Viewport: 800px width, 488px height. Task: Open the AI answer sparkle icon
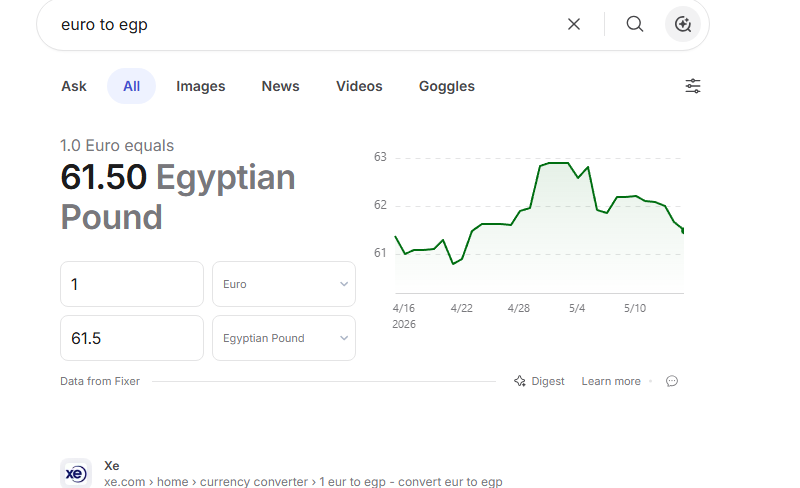click(683, 24)
